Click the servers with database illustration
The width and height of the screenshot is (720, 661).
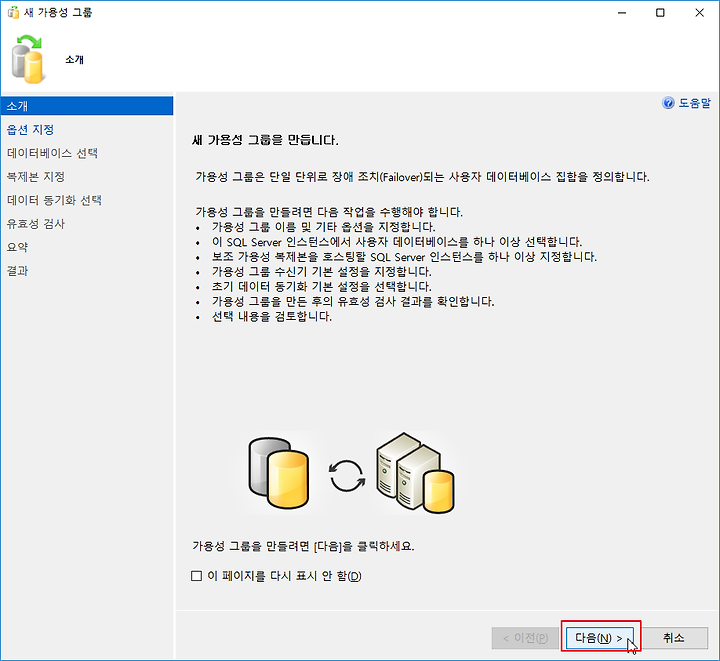[x=415, y=472]
